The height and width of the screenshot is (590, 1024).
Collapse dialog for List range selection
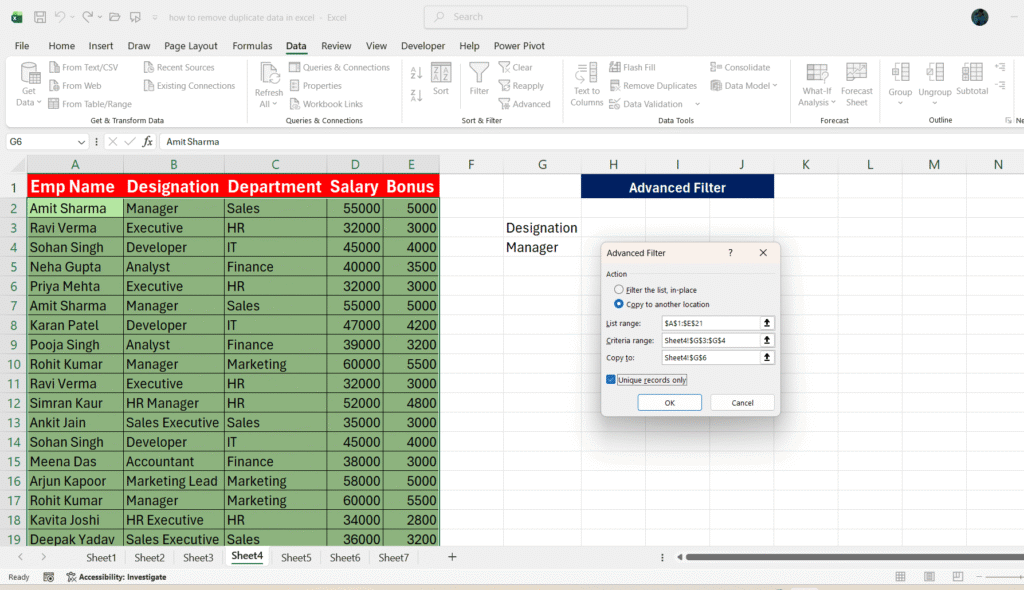coord(767,323)
